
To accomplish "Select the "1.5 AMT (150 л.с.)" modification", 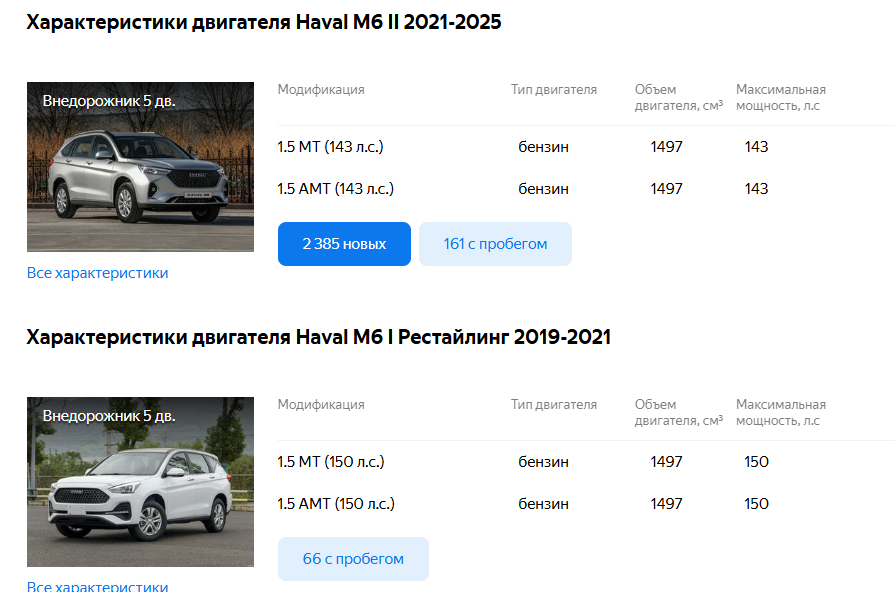I will pos(336,504).
